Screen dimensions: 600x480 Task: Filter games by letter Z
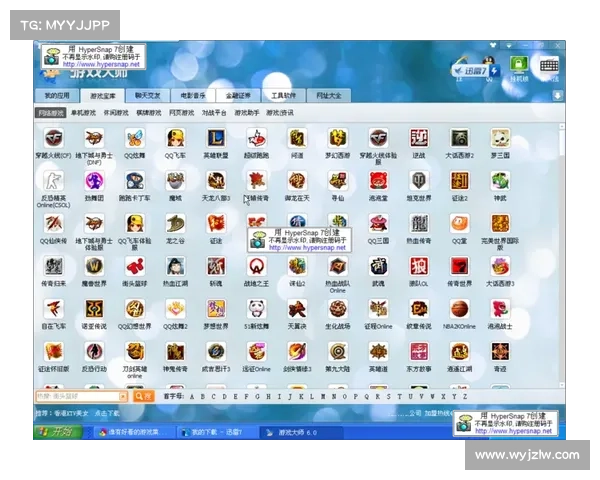465,397
